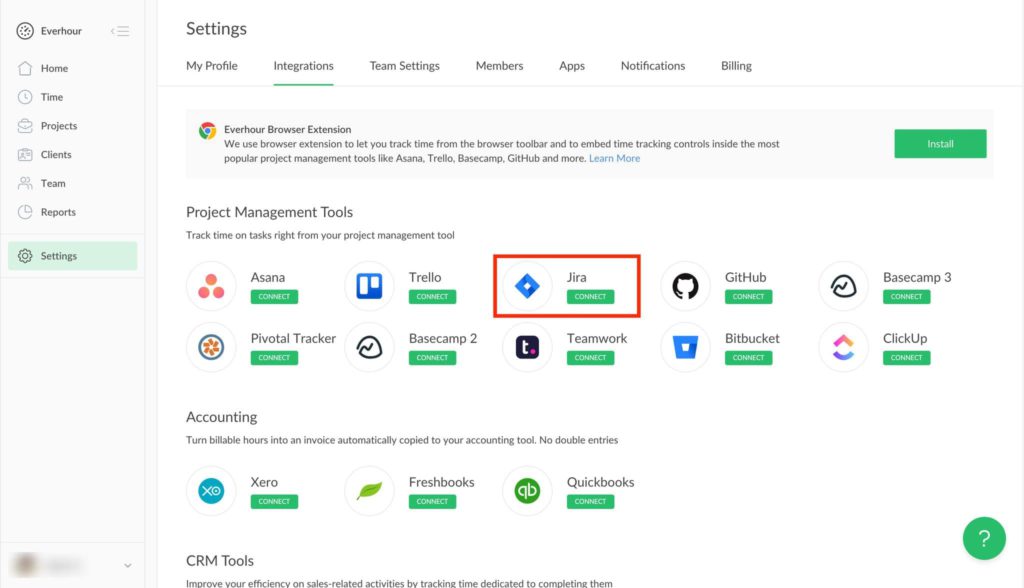Screen dimensions: 1024x588
Task: Open the Learn More link
Action: pyautogui.click(x=615, y=158)
